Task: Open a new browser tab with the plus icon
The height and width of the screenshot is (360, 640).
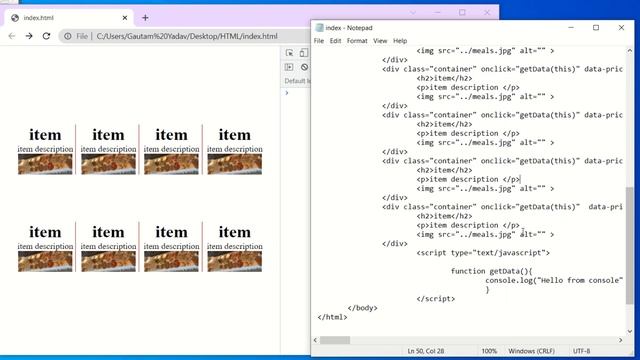Action: [145, 18]
